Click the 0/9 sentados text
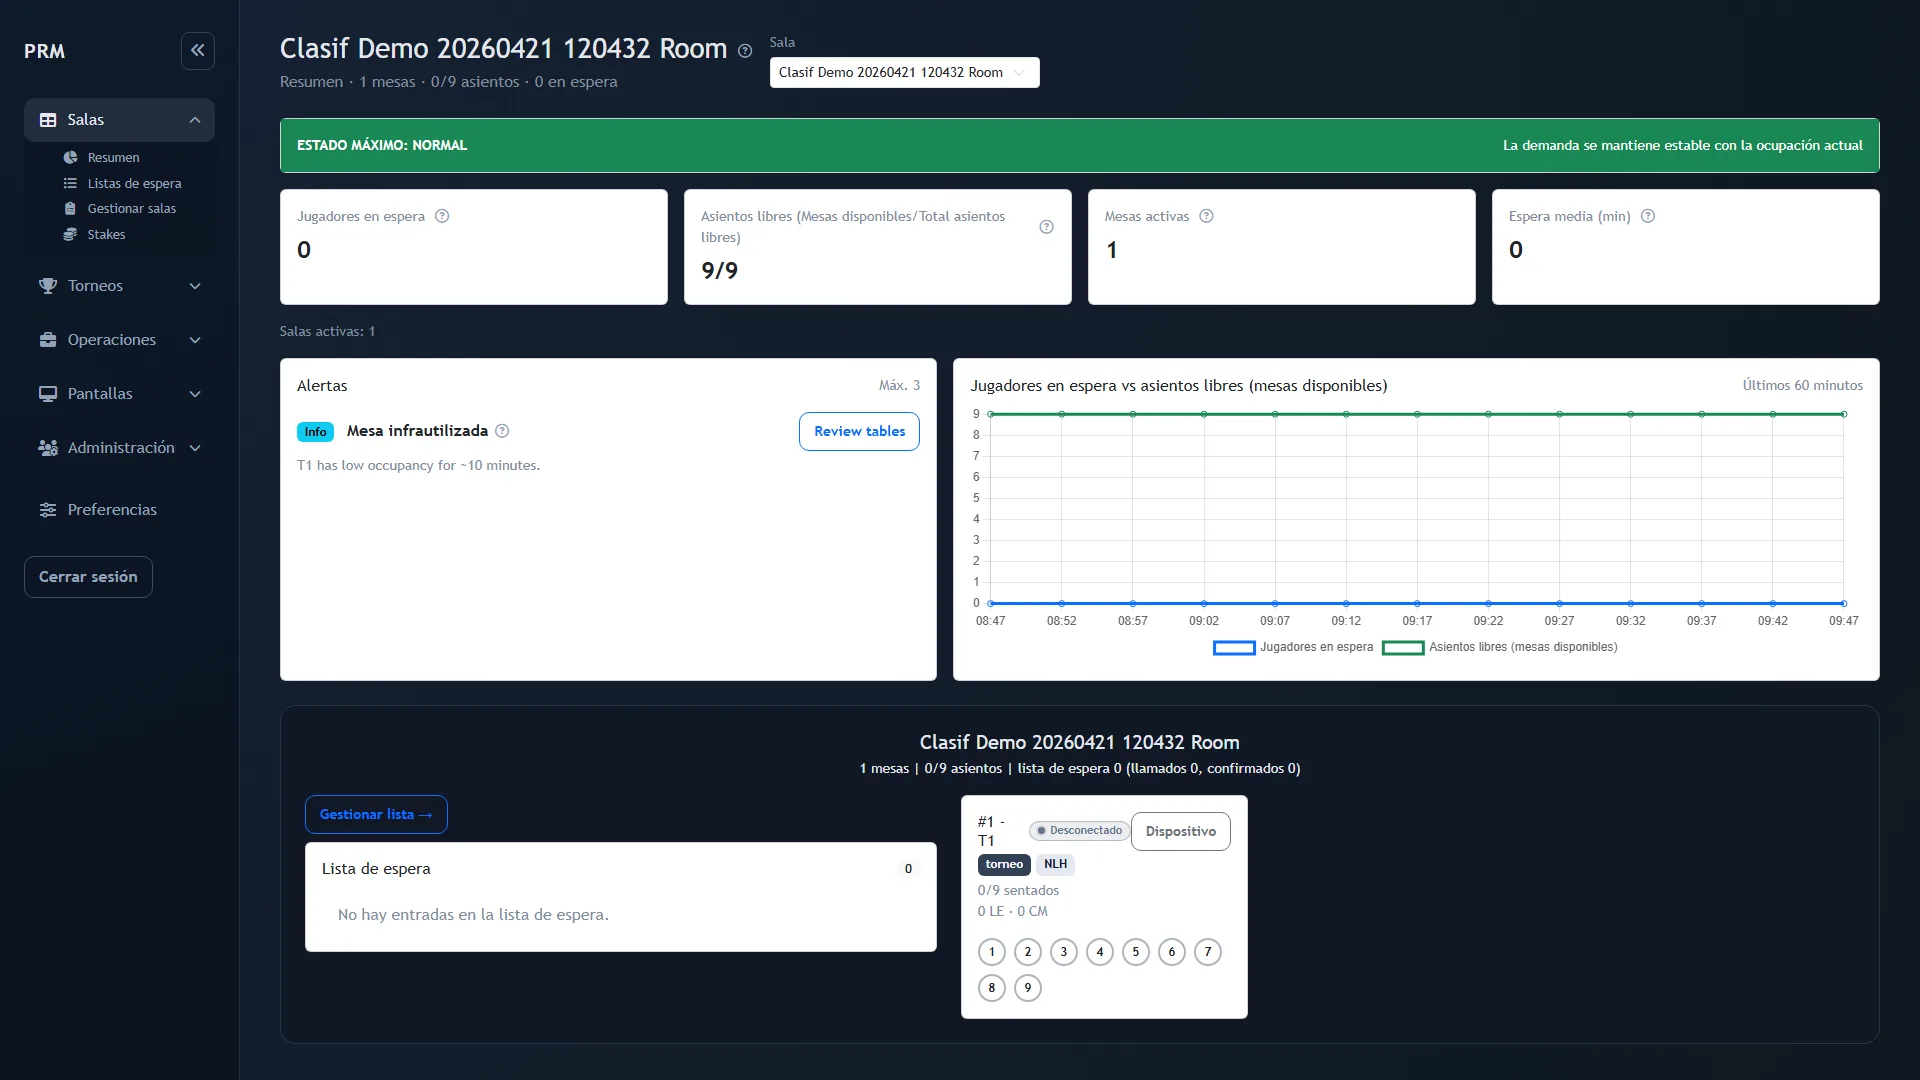1920x1080 pixels. pos(1018,890)
